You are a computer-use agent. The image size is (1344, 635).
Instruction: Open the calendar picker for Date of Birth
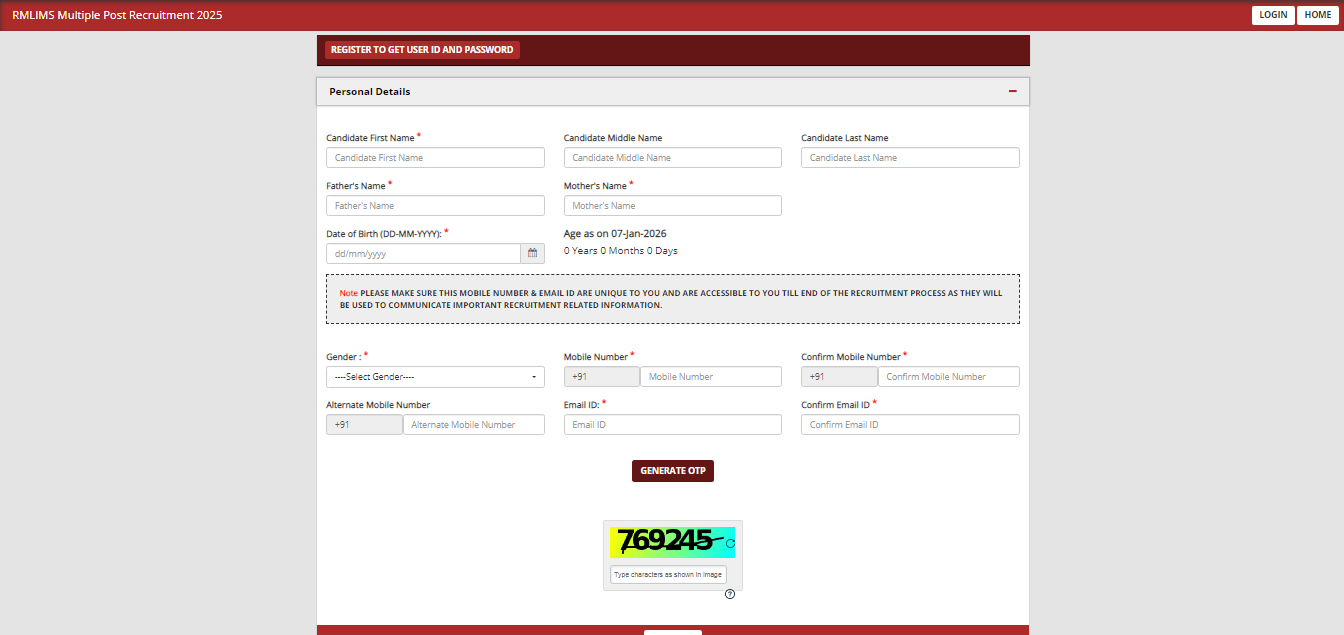tap(532, 253)
